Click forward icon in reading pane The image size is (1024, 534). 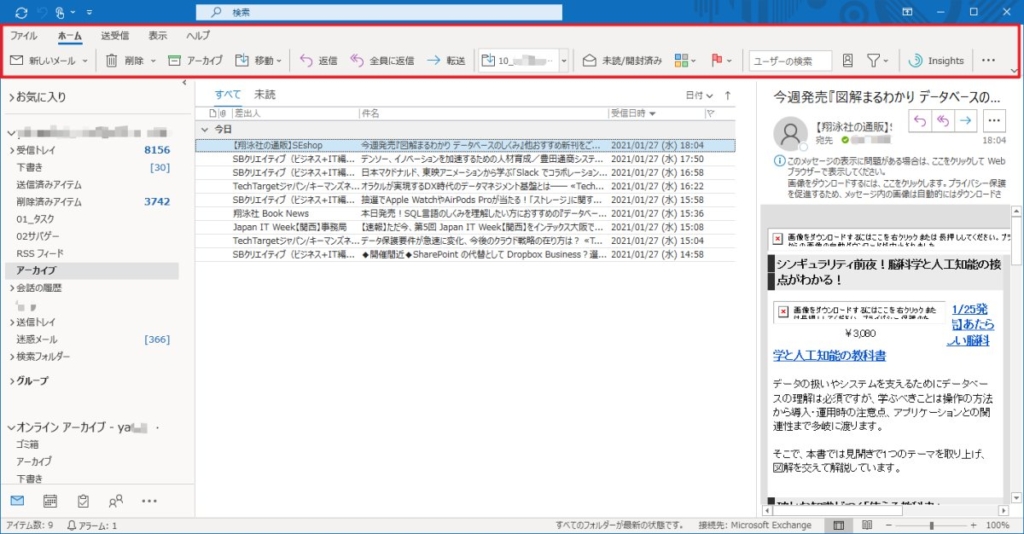[x=965, y=121]
